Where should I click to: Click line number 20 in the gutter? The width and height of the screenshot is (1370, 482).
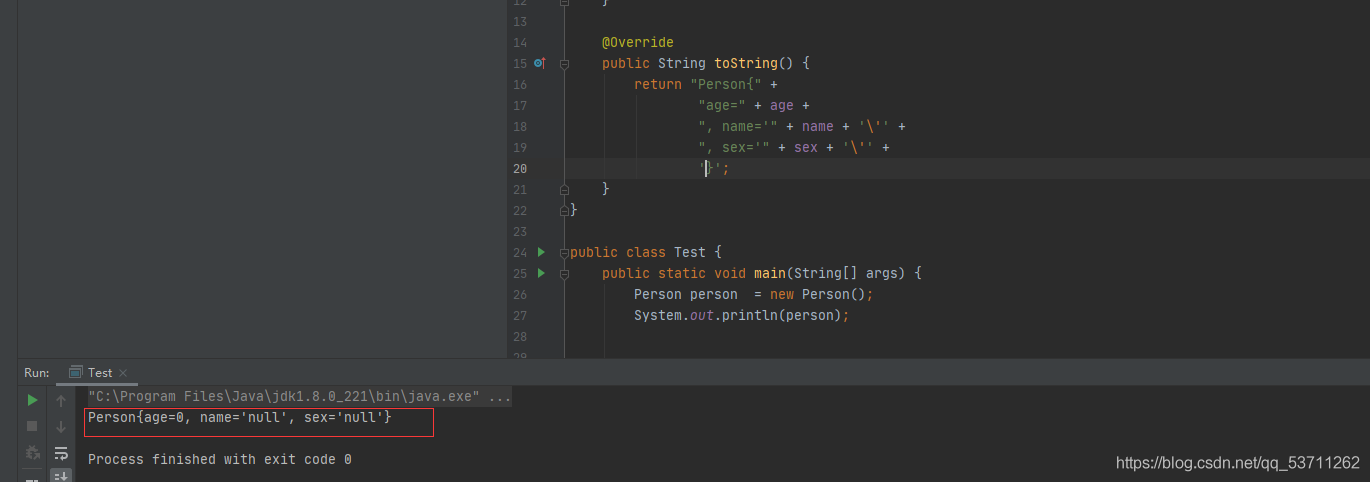coord(520,168)
